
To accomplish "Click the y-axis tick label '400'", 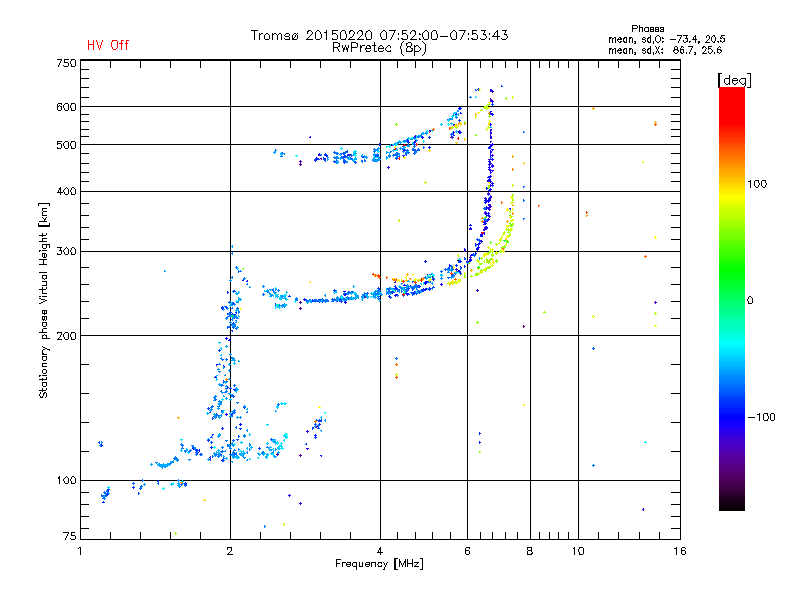I will [66, 191].
